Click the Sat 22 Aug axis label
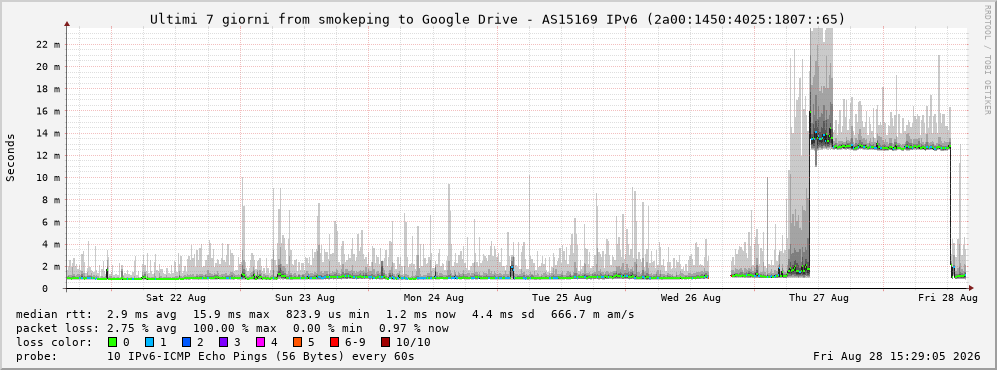 coord(175,298)
